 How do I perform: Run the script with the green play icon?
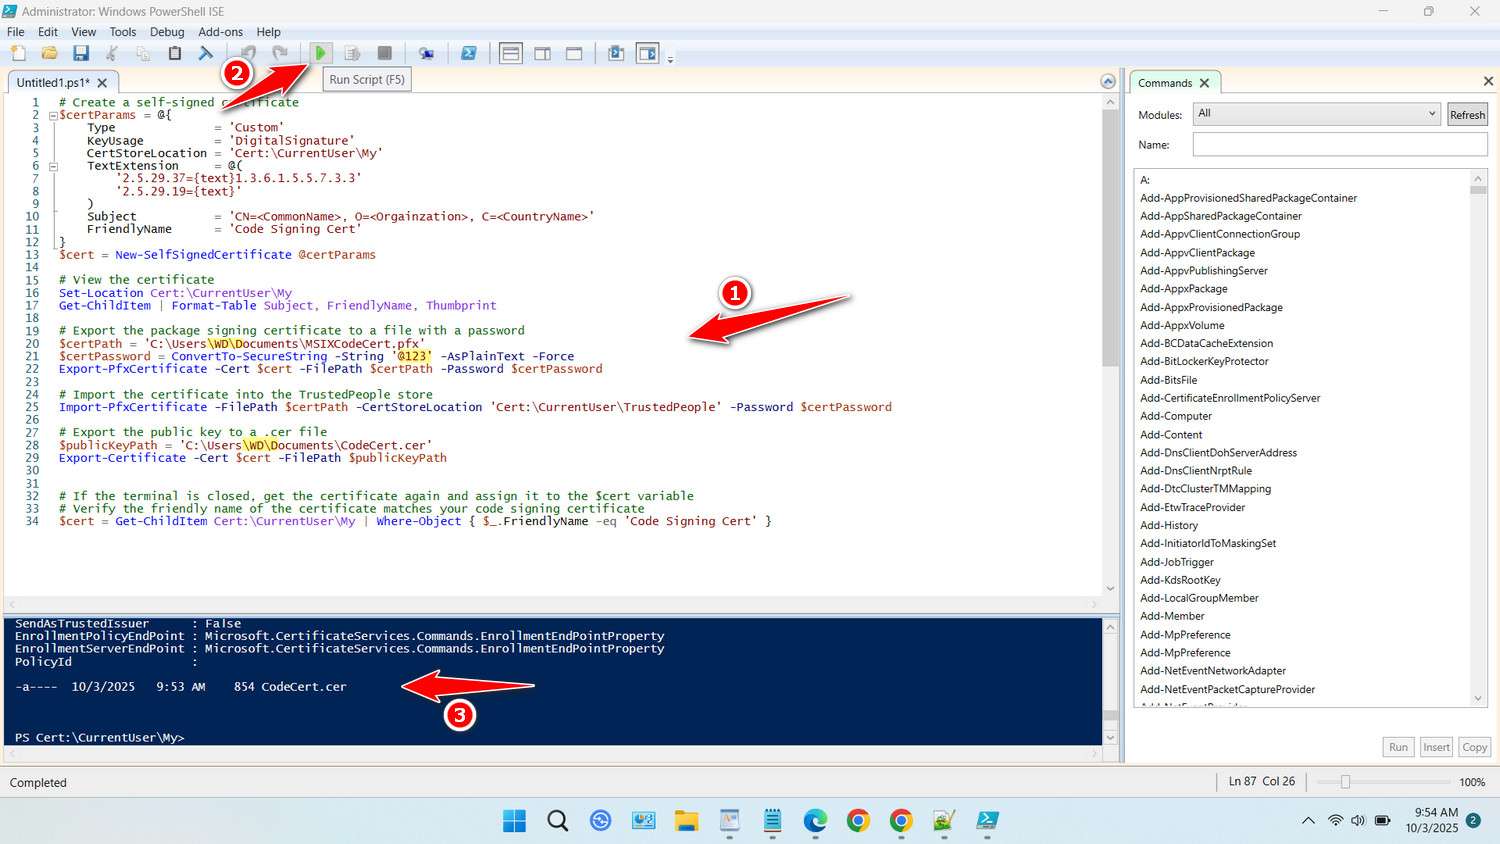pos(320,53)
